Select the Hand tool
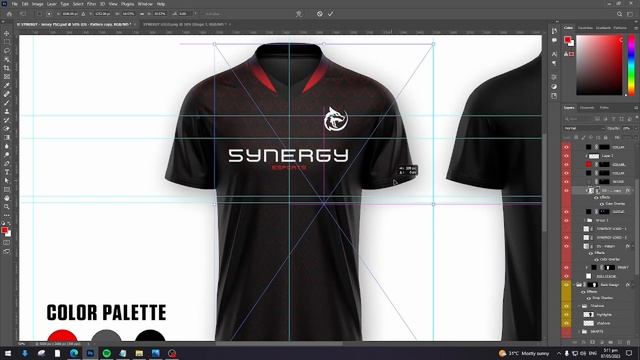This screenshot has width=640, height=360. 7,198
